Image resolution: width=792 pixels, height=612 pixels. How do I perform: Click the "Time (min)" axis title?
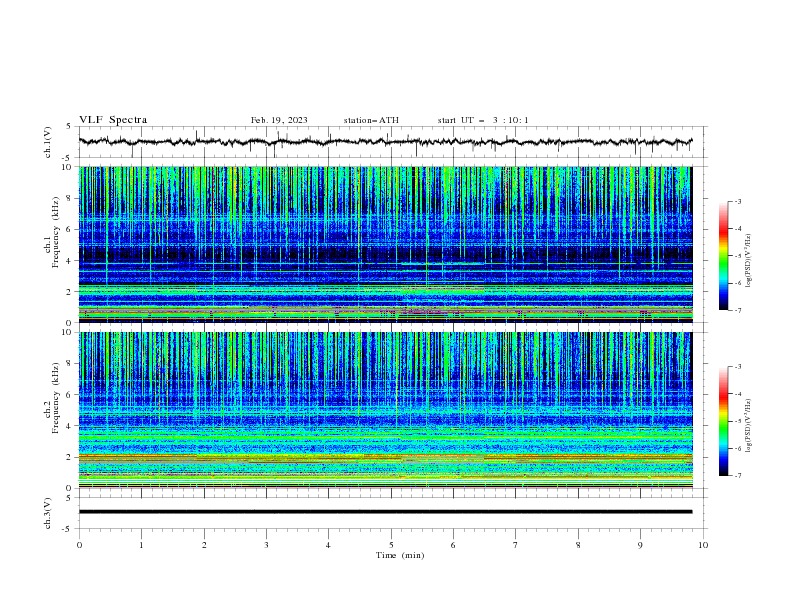(x=400, y=555)
